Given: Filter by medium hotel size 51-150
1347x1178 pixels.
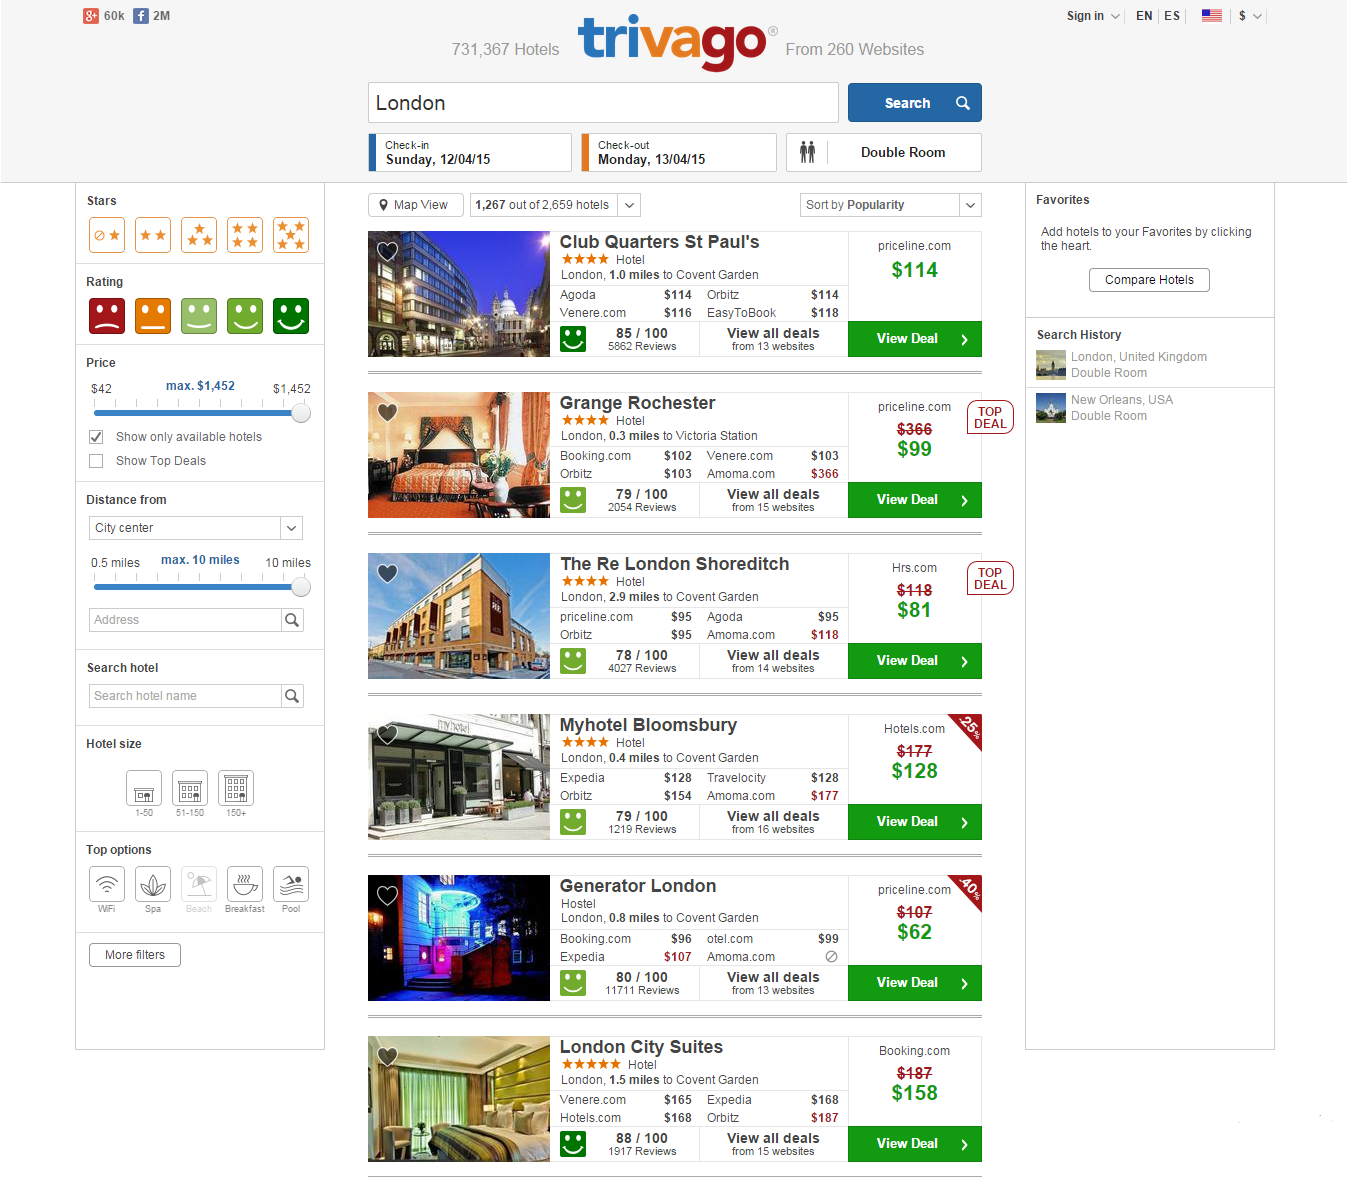Looking at the screenshot, I should point(190,789).
